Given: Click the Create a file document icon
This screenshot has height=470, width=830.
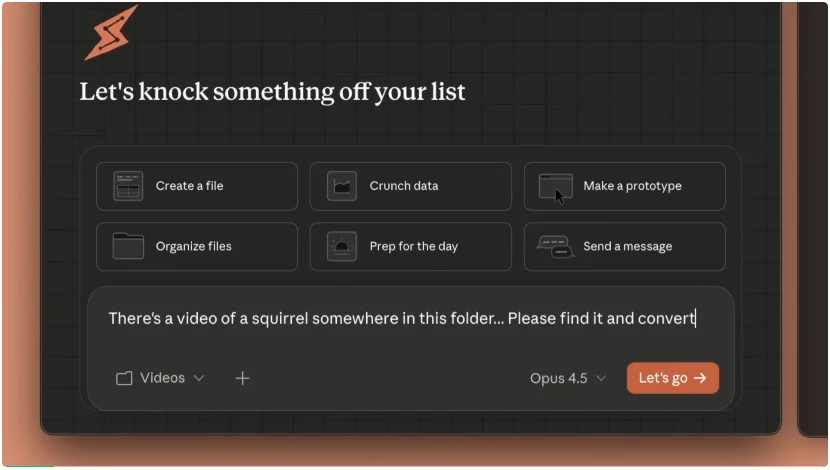Looking at the screenshot, I should [x=128, y=186].
